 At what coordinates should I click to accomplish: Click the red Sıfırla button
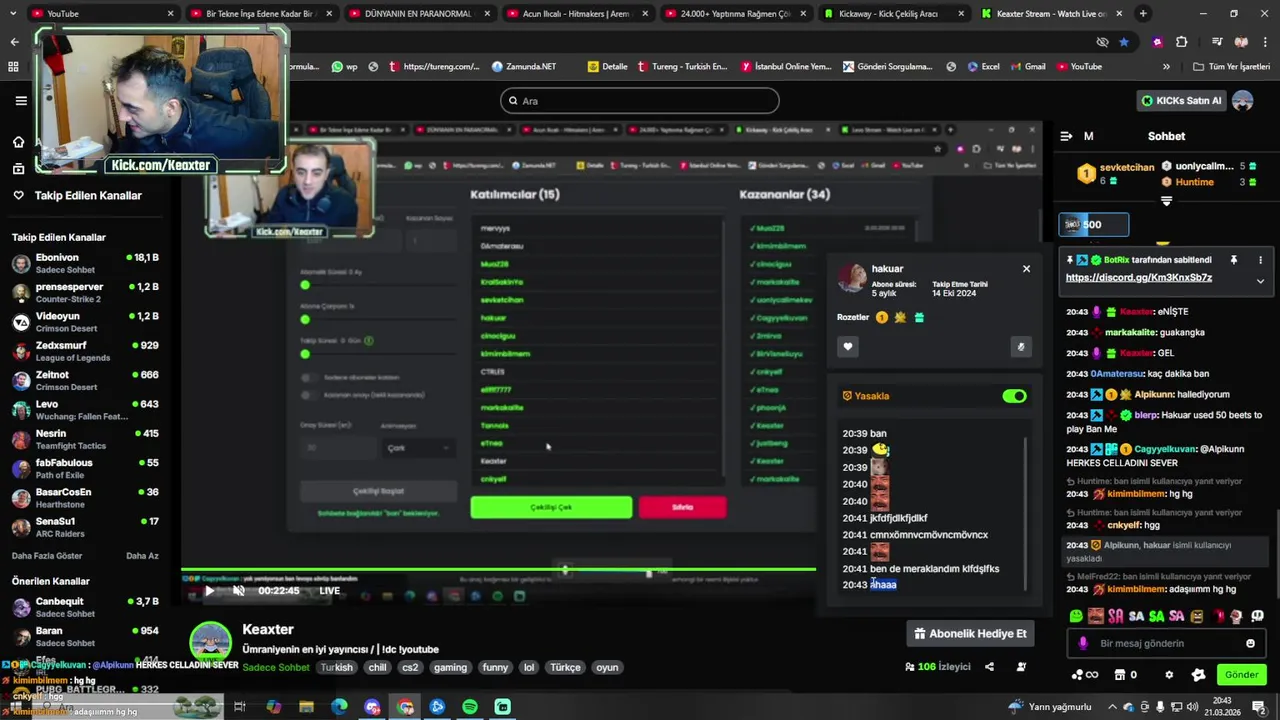point(682,507)
